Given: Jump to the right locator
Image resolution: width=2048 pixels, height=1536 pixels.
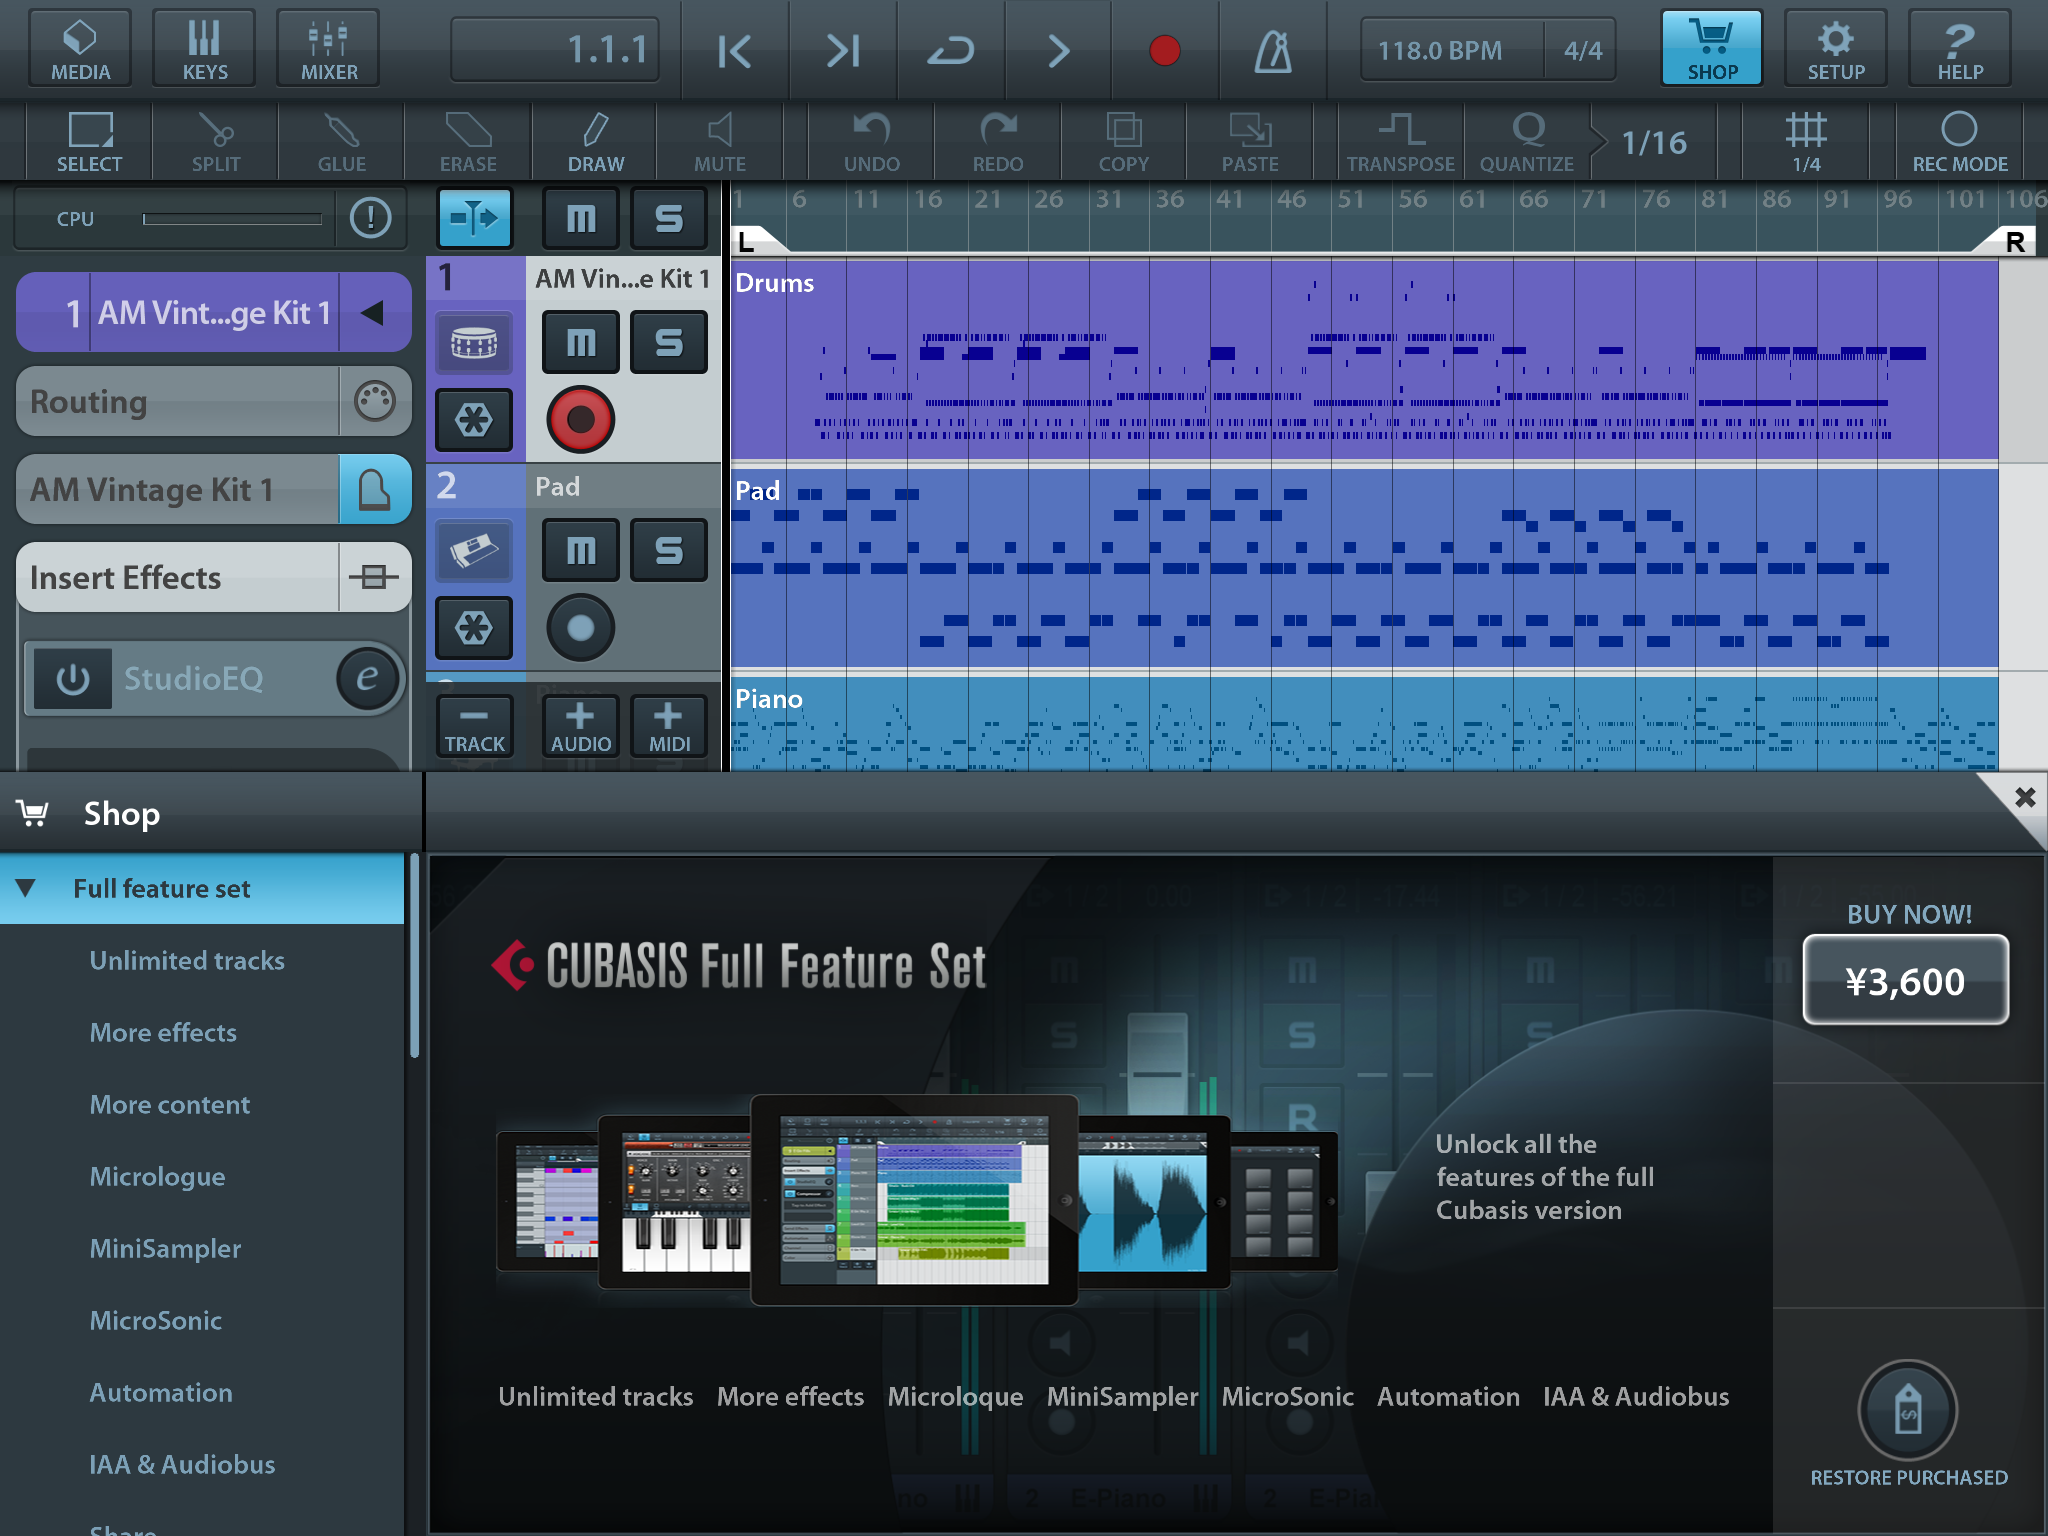Looking at the screenshot, I should (842, 50).
